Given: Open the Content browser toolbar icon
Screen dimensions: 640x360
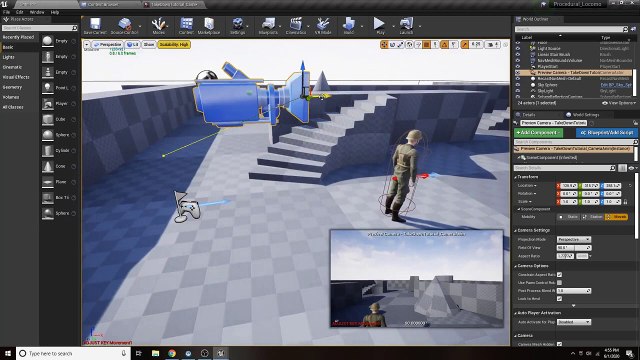Looking at the screenshot, I should coord(186,26).
